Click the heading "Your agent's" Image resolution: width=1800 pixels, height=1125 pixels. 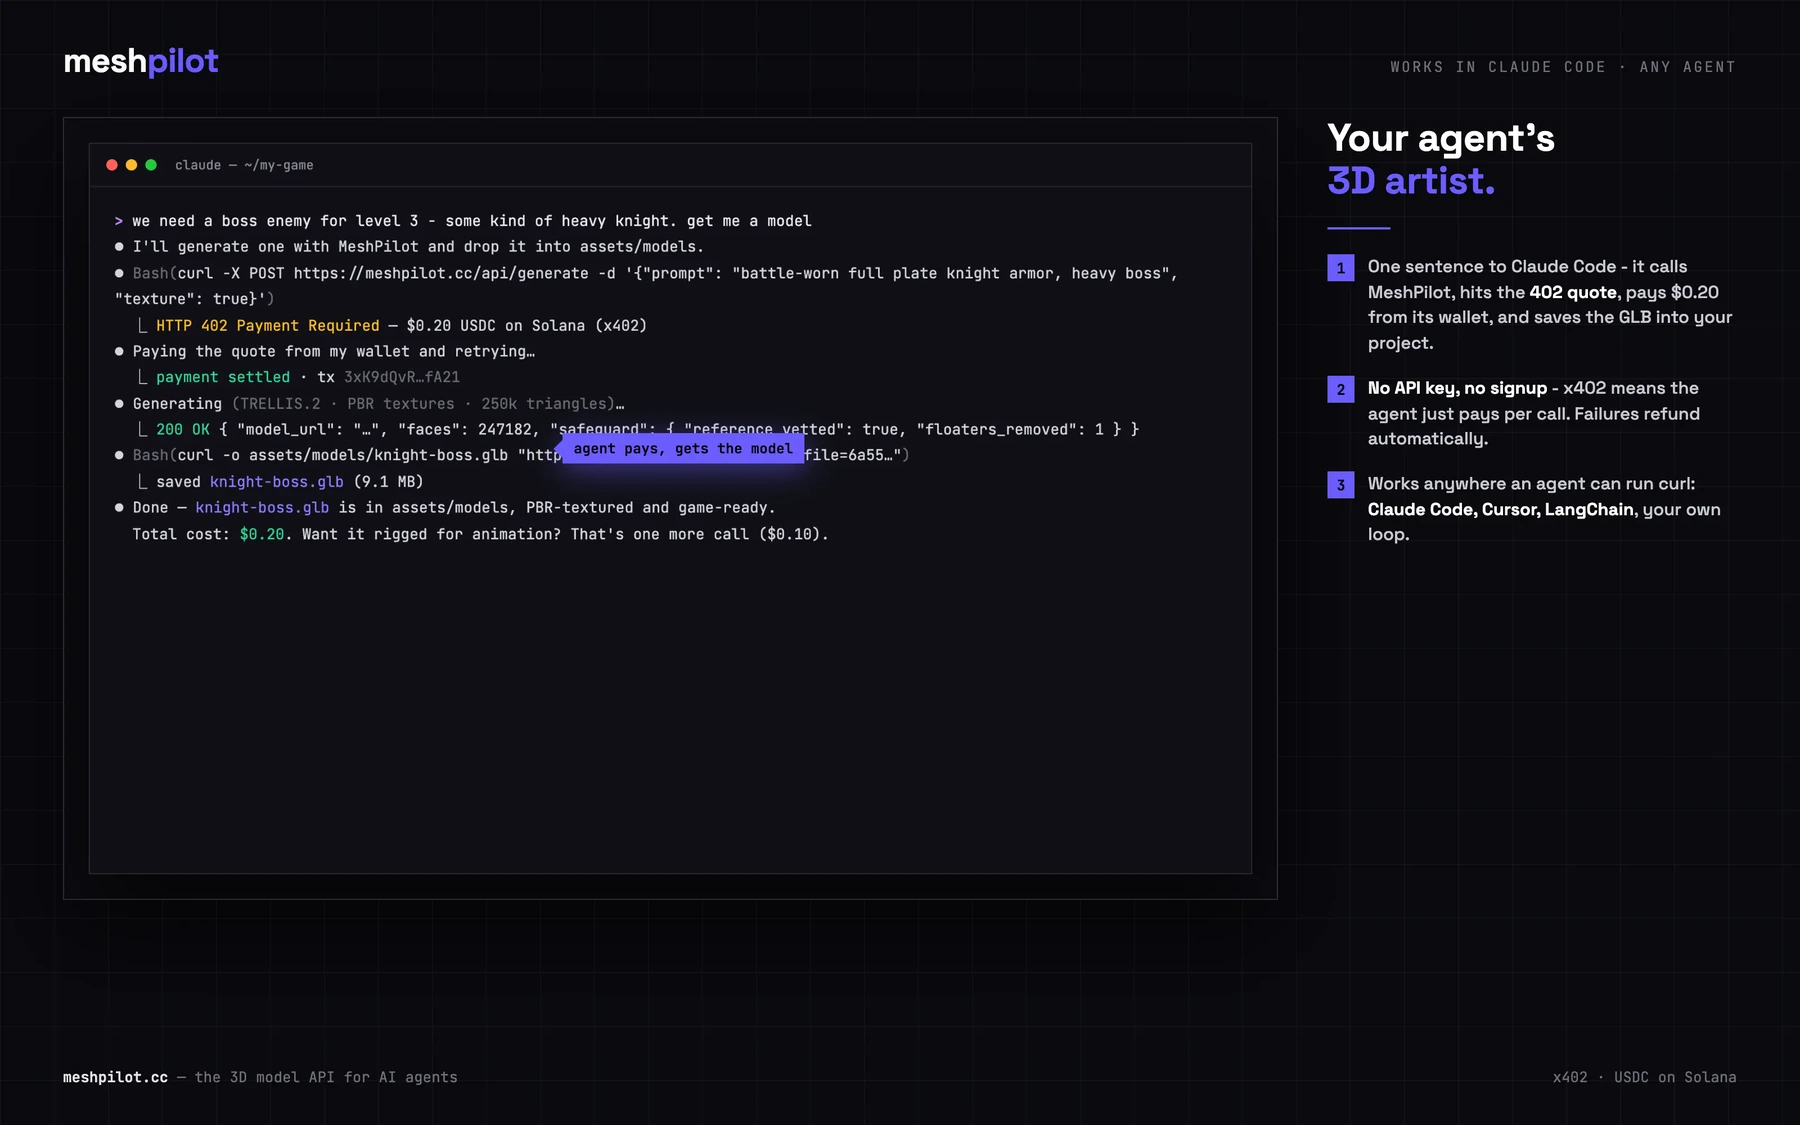coord(1441,138)
